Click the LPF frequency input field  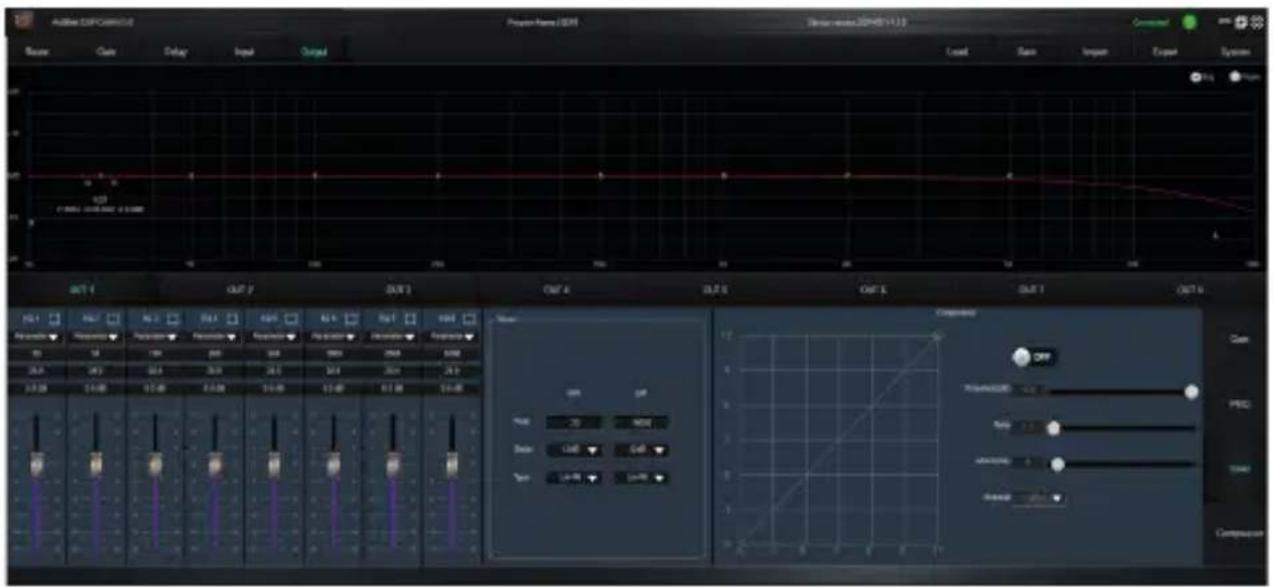pyautogui.click(x=640, y=423)
